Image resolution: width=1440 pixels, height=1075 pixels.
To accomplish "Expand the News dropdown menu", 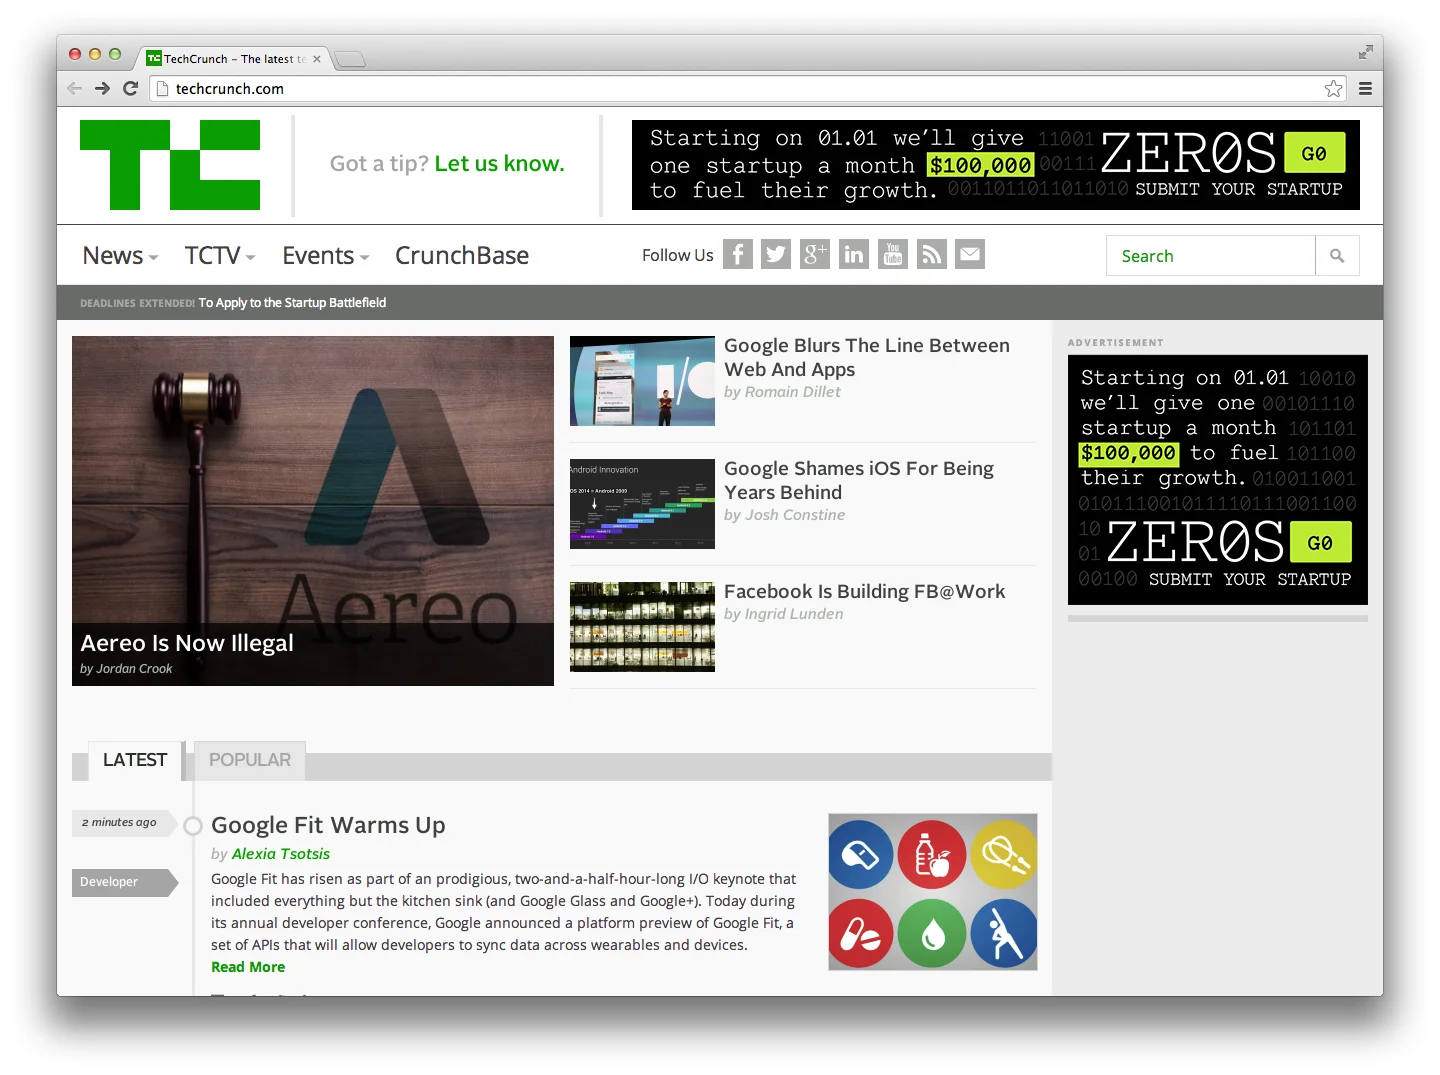I will click(x=121, y=256).
